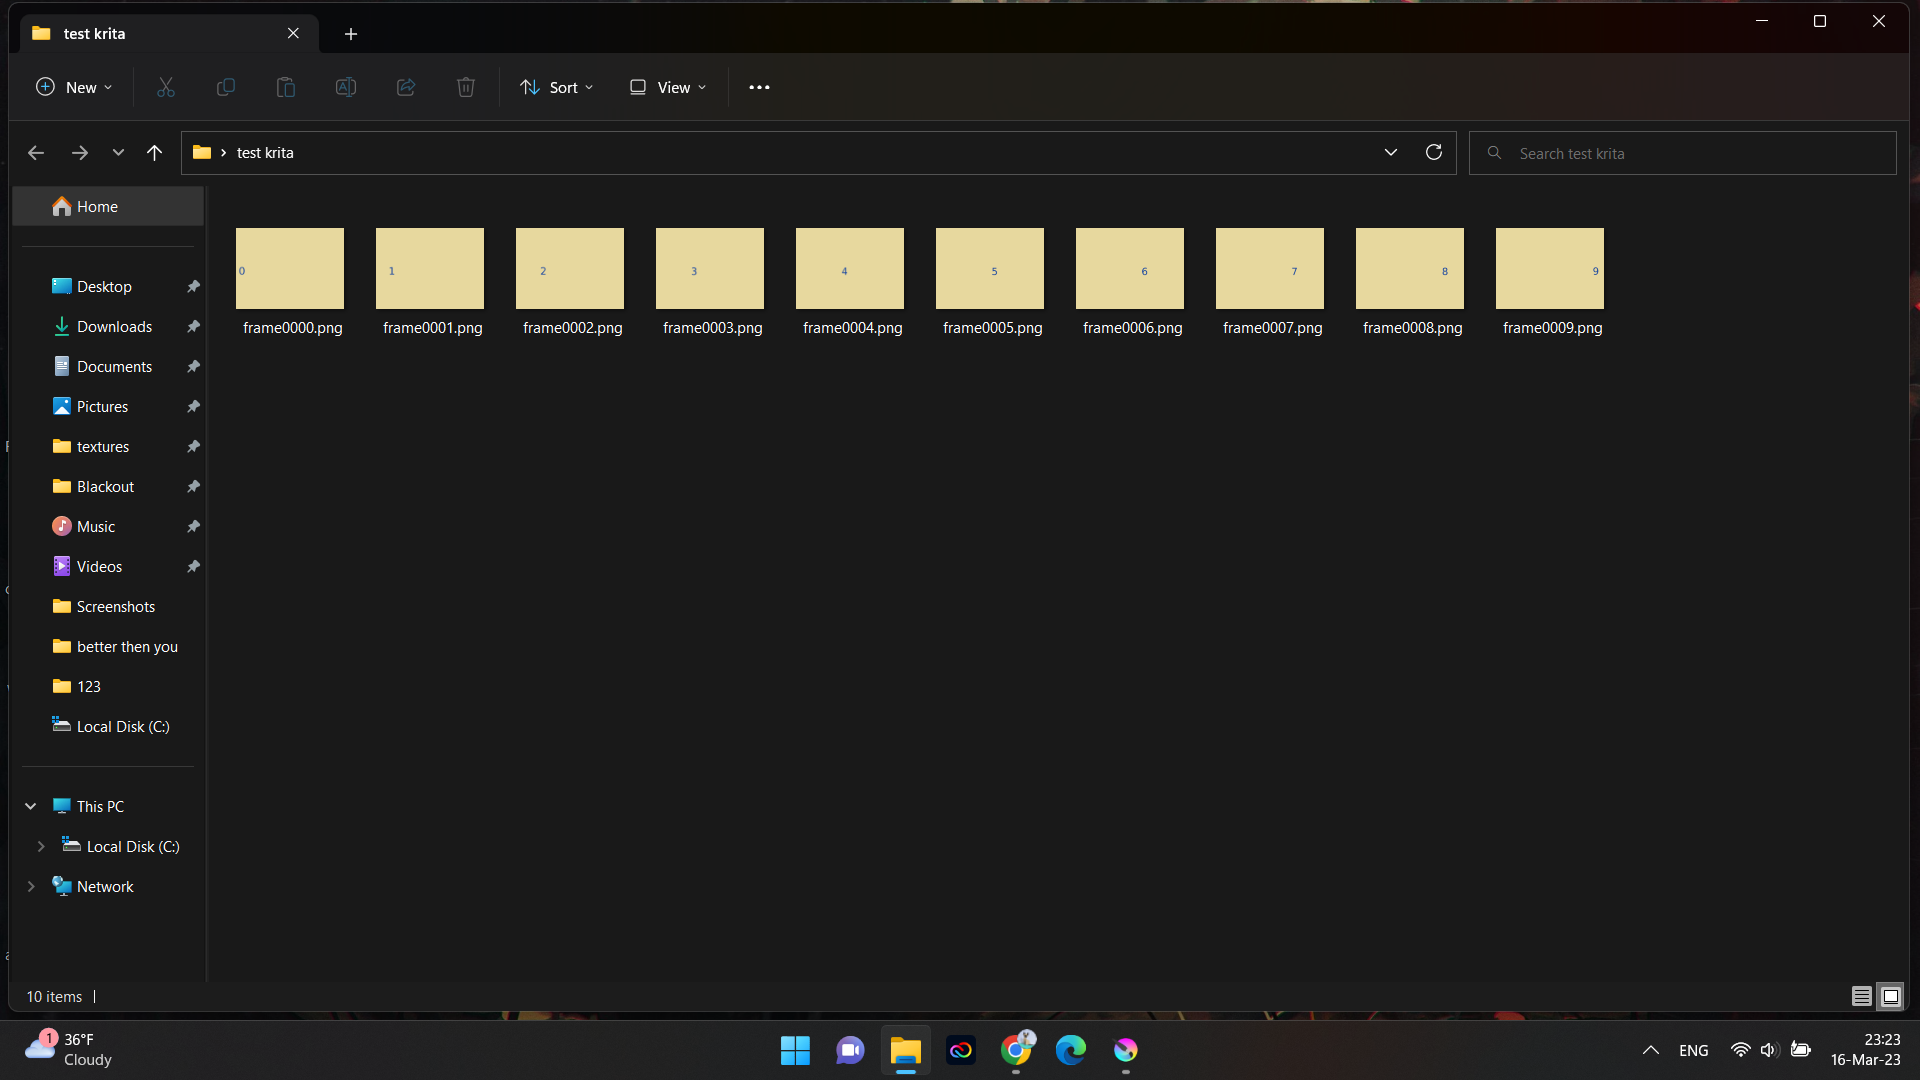This screenshot has height=1080, width=1920.
Task: Click the New button in toolbar
Action: point(74,87)
